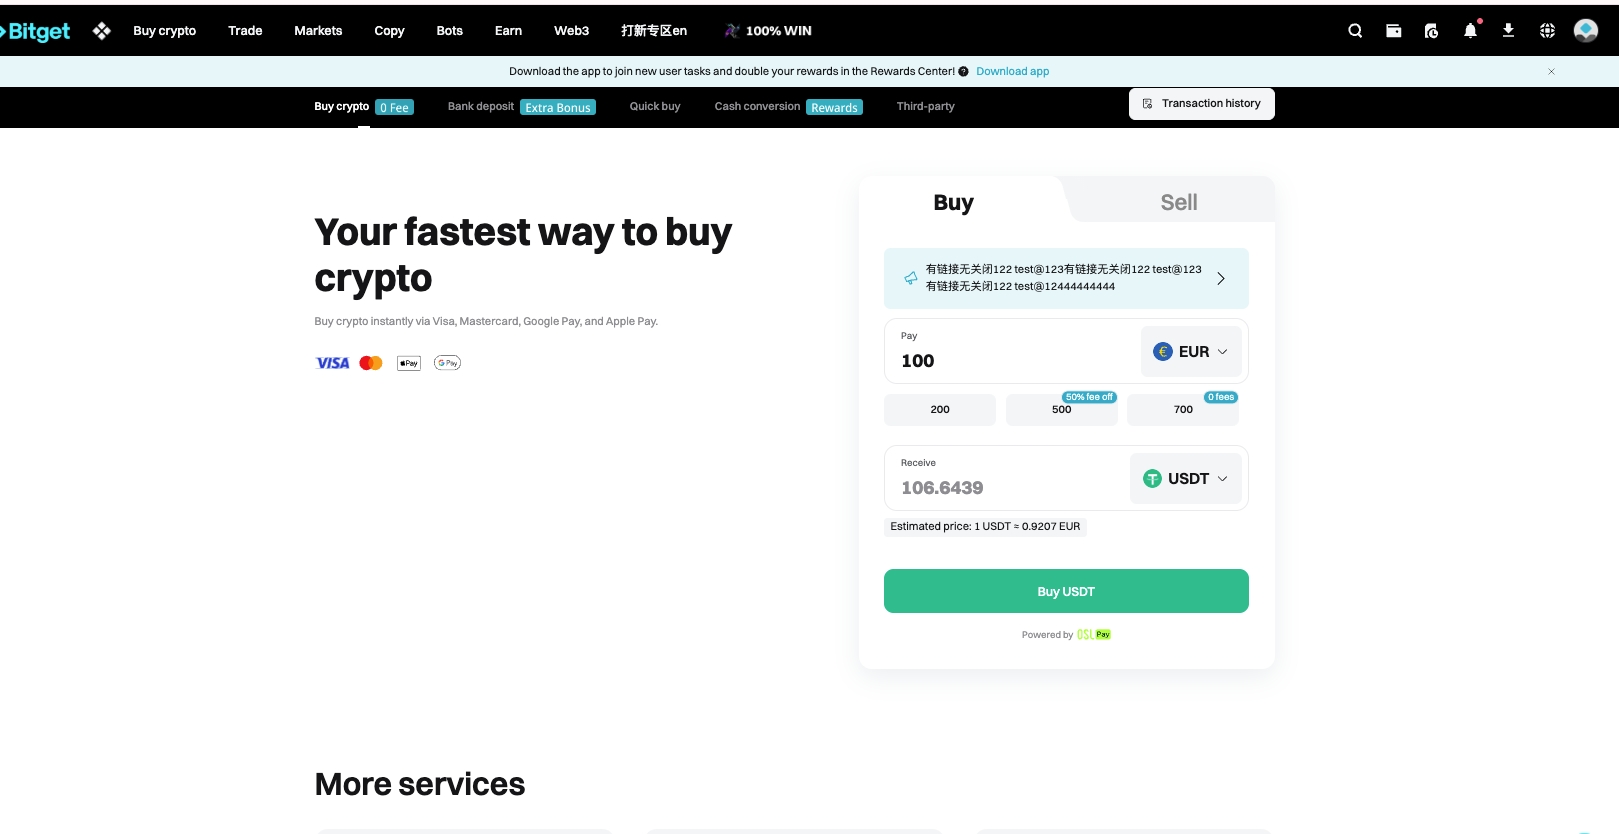Switch to the Buy tab
Viewport: 1619px width, 834px height.
pos(953,202)
